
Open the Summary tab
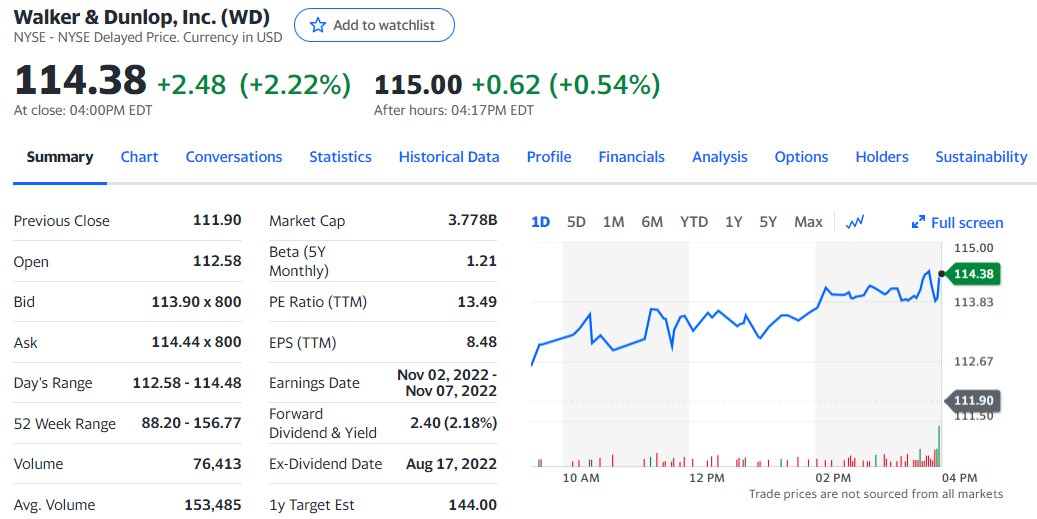[x=60, y=157]
